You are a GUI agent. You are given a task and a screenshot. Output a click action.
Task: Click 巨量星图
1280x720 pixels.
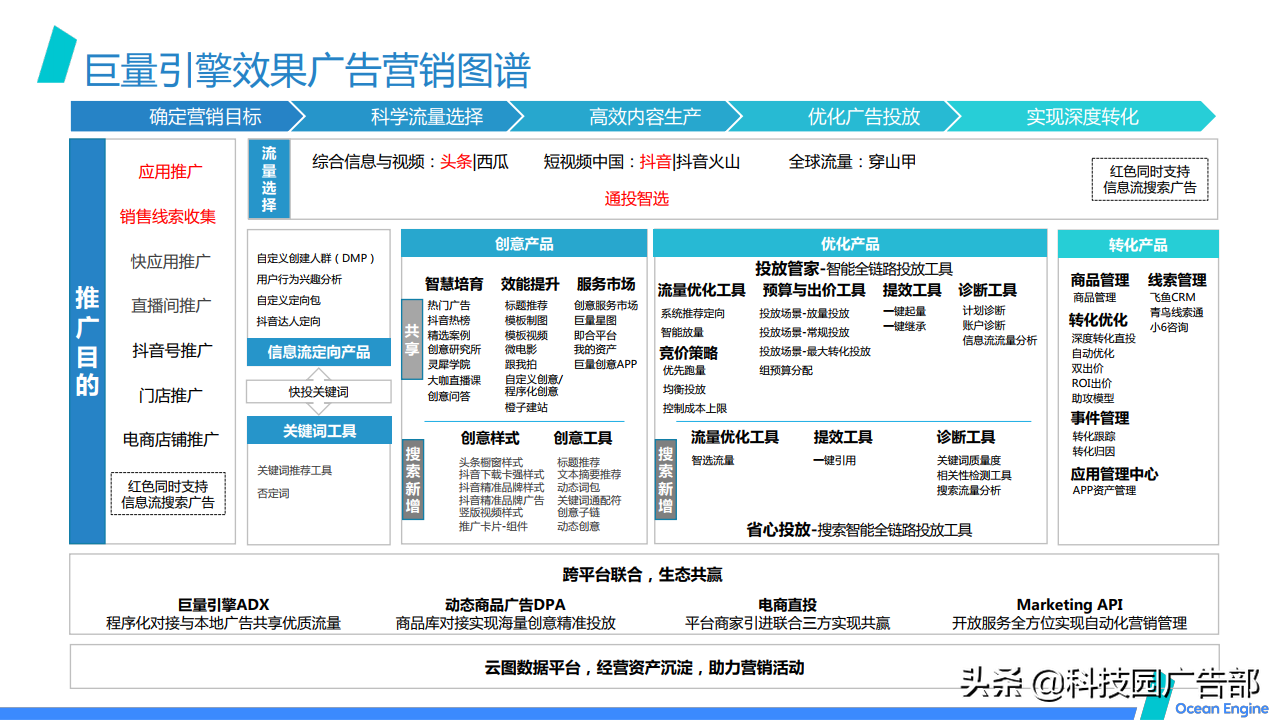[595, 320]
